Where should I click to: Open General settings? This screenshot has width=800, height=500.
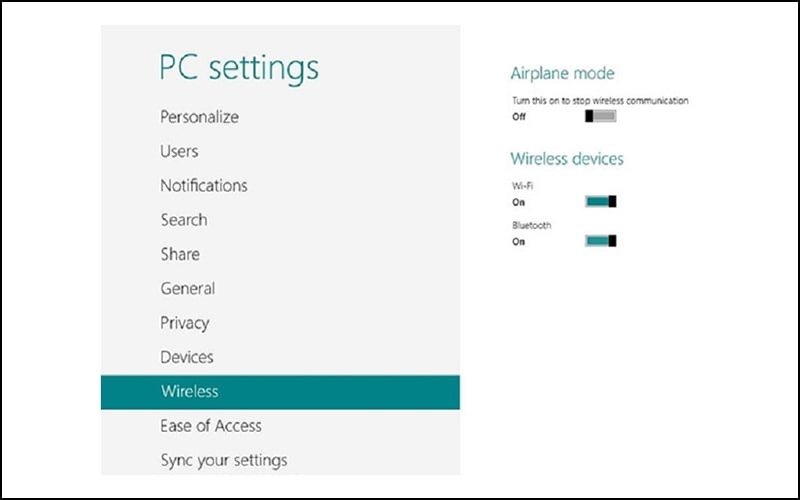[x=188, y=288]
